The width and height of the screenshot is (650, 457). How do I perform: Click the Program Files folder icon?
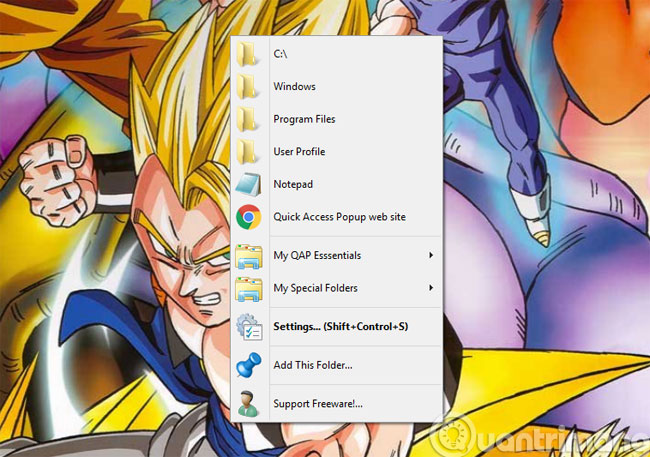click(x=248, y=120)
